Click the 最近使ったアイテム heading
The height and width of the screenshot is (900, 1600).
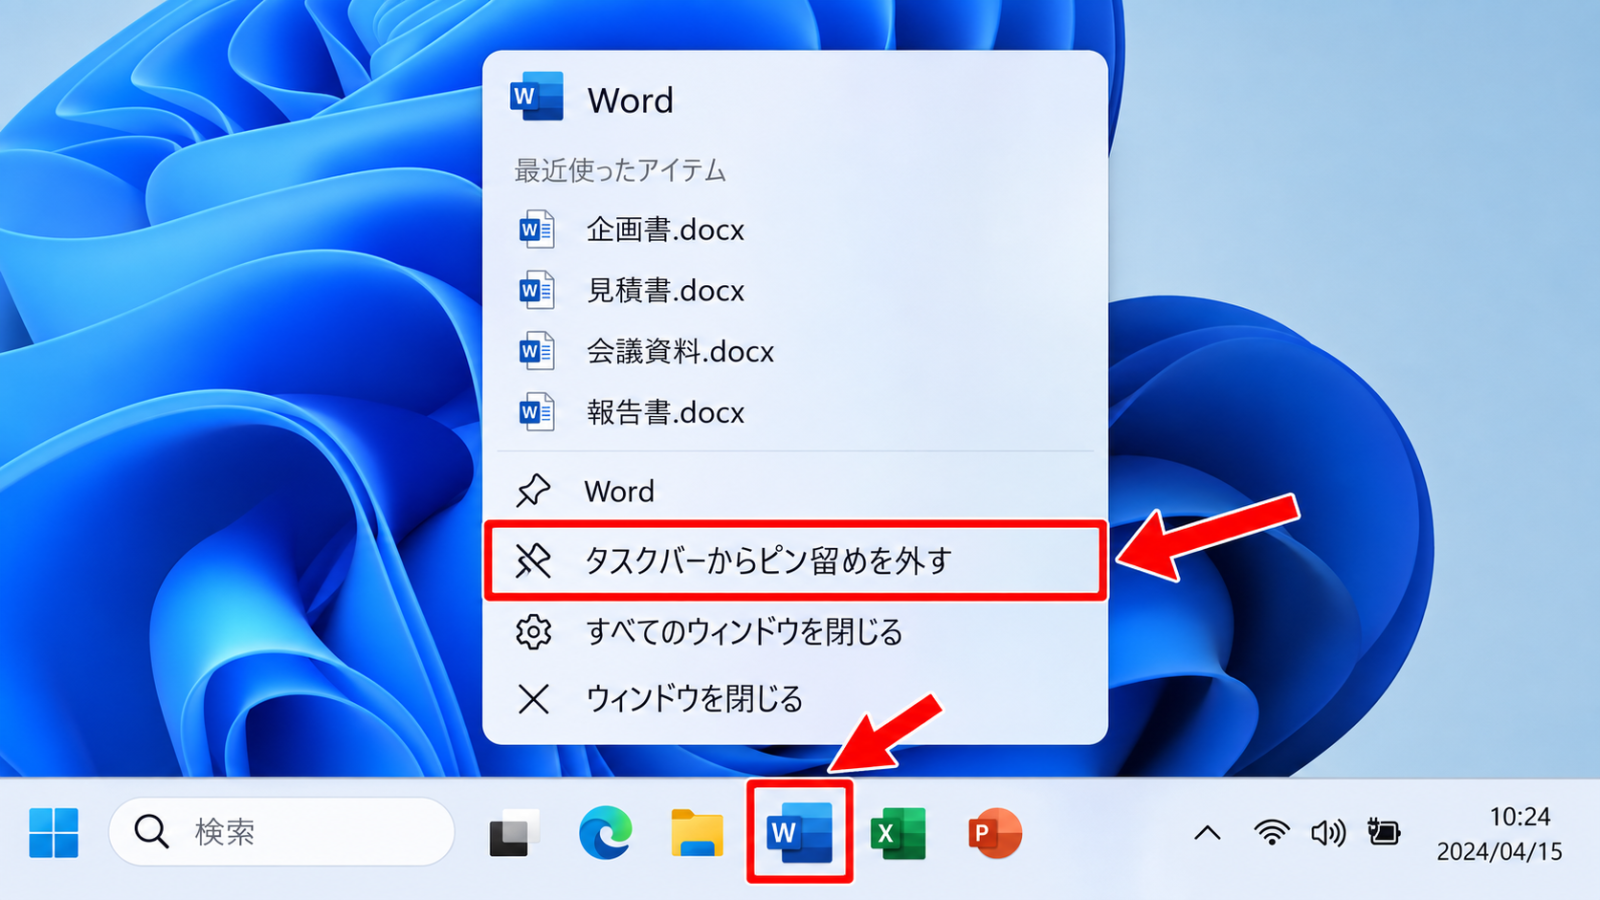pyautogui.click(x=620, y=171)
